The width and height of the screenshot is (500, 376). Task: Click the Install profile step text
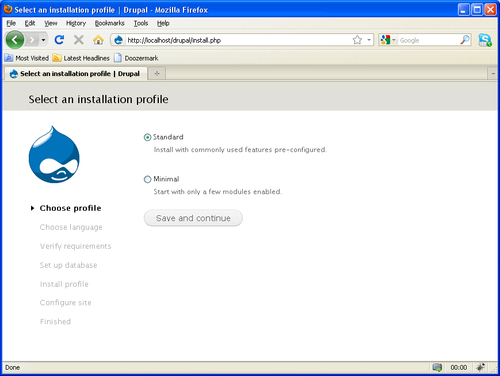pyautogui.click(x=64, y=284)
